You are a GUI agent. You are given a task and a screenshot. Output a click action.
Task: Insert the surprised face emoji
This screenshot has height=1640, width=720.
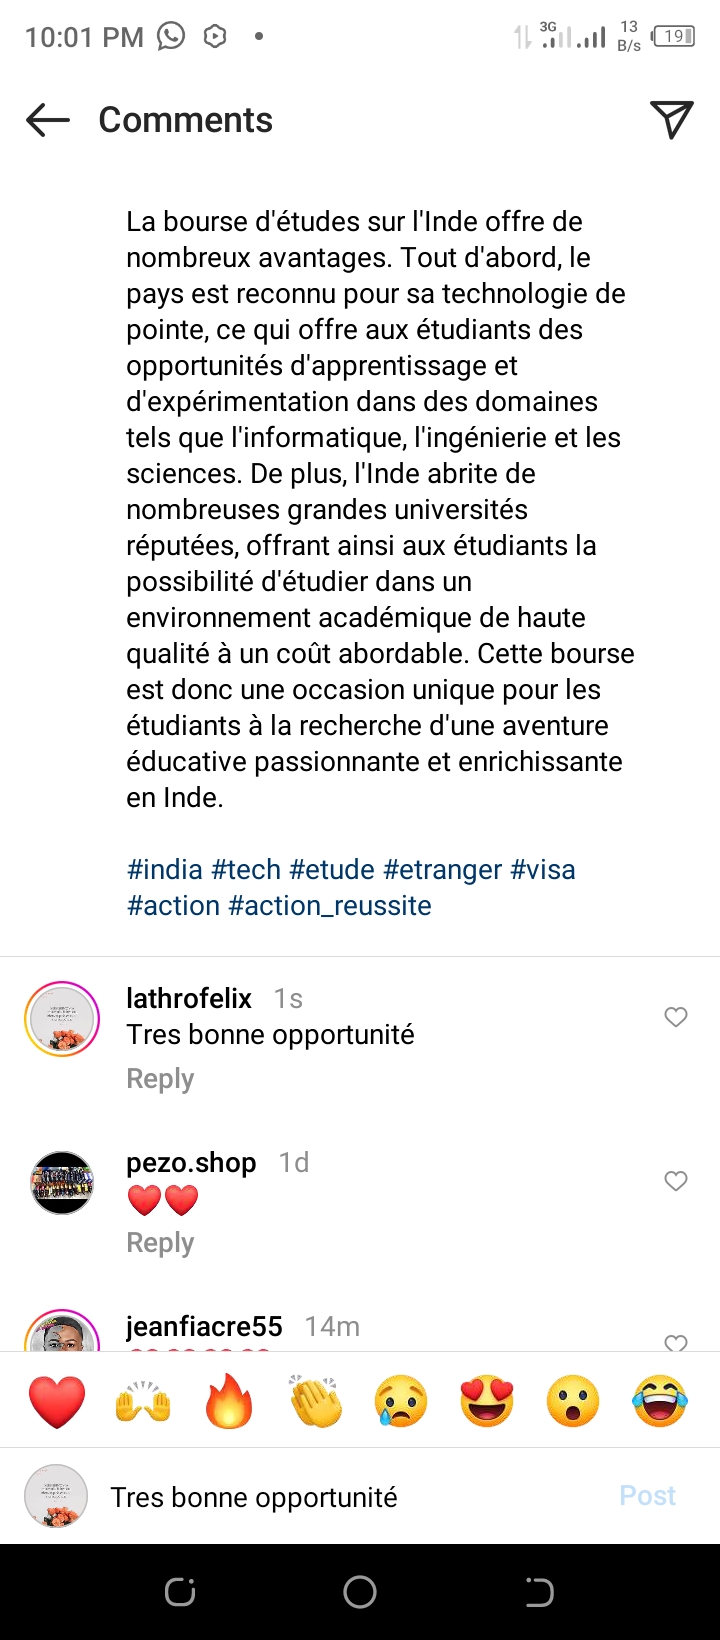coord(573,1400)
